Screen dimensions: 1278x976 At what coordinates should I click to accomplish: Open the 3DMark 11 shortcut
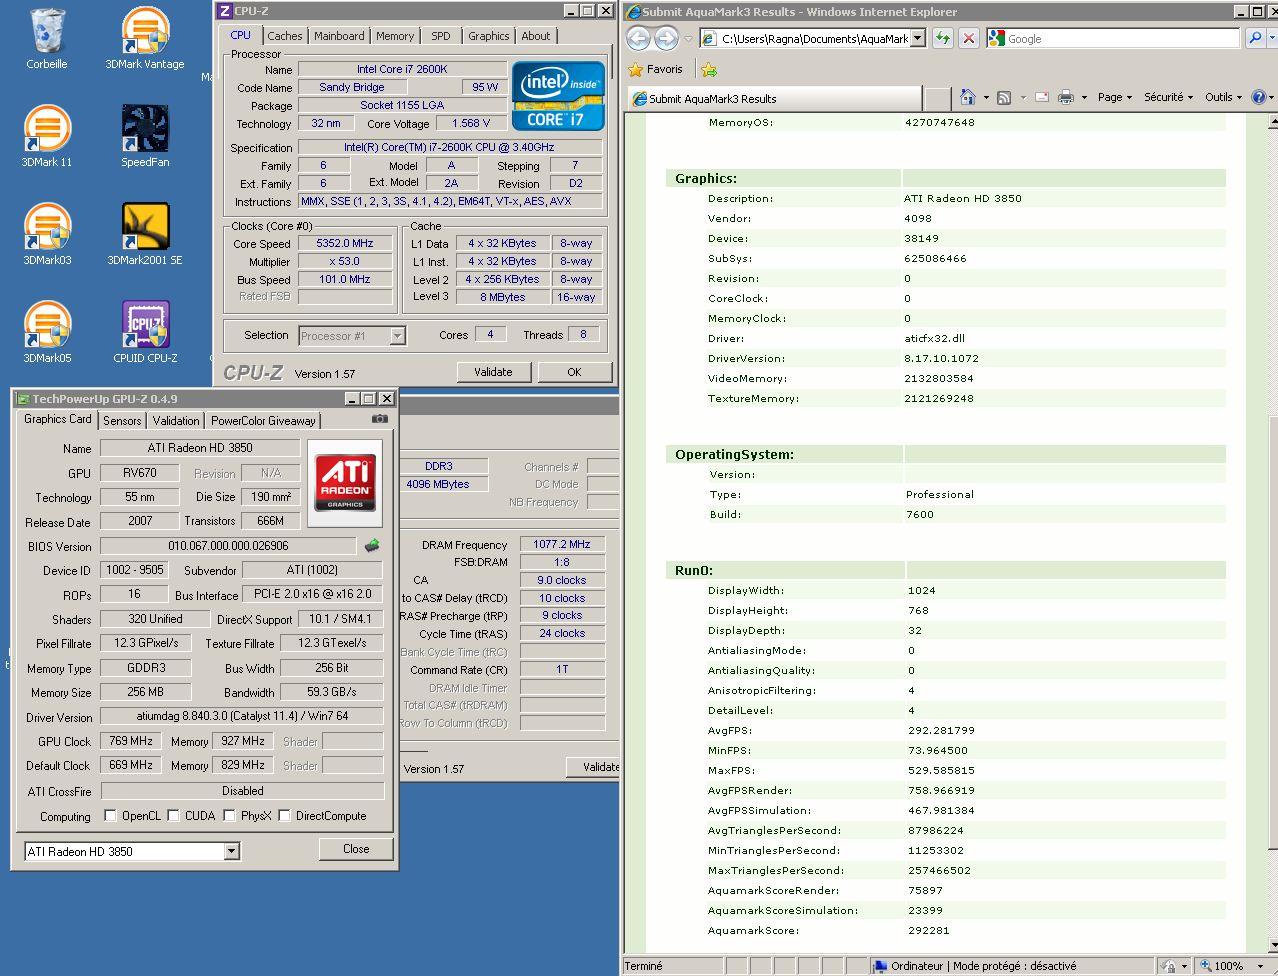pos(47,136)
